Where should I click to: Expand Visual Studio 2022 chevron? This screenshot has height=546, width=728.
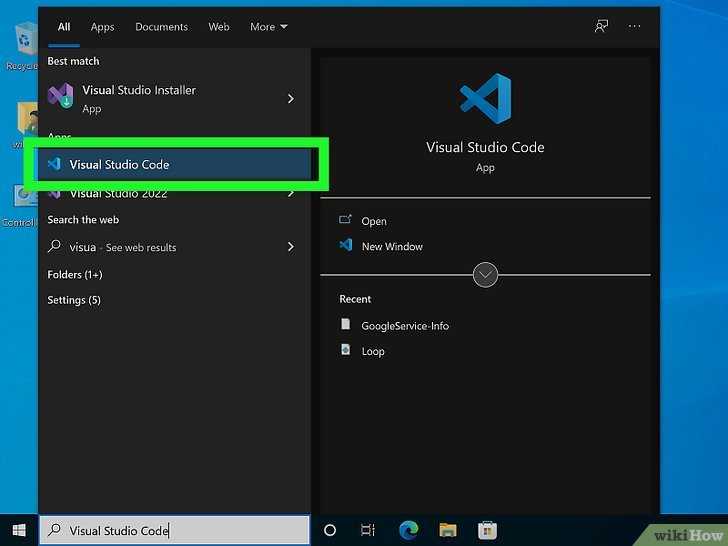(291, 193)
